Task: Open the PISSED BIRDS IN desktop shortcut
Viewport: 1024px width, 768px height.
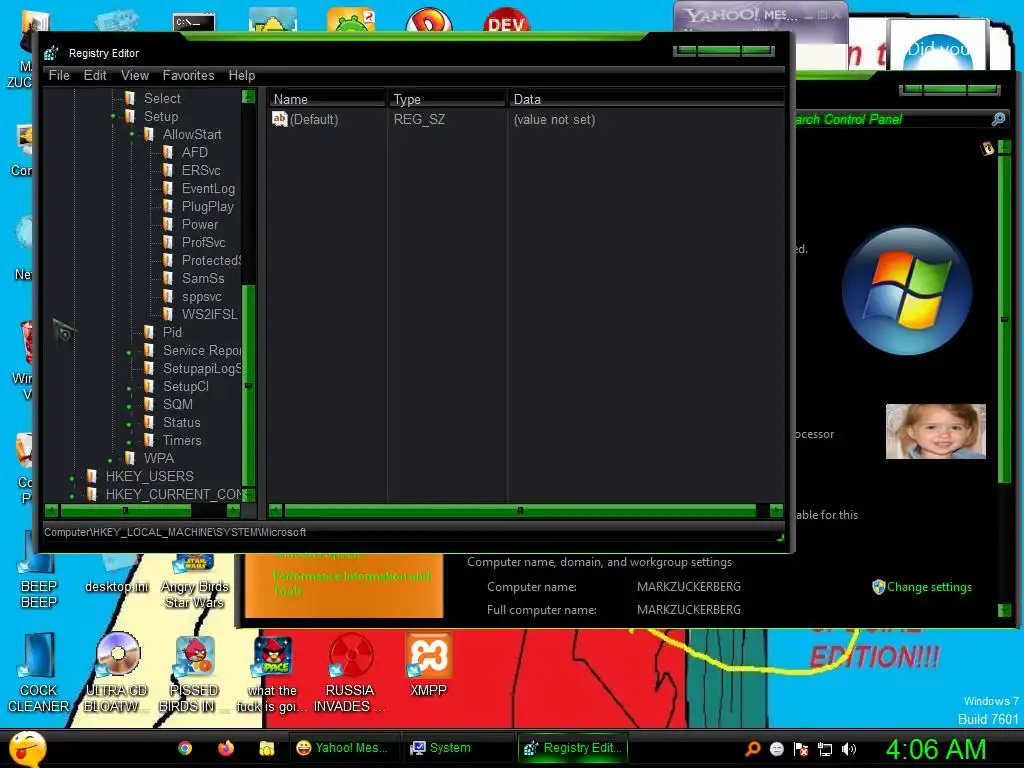Action: [x=193, y=673]
